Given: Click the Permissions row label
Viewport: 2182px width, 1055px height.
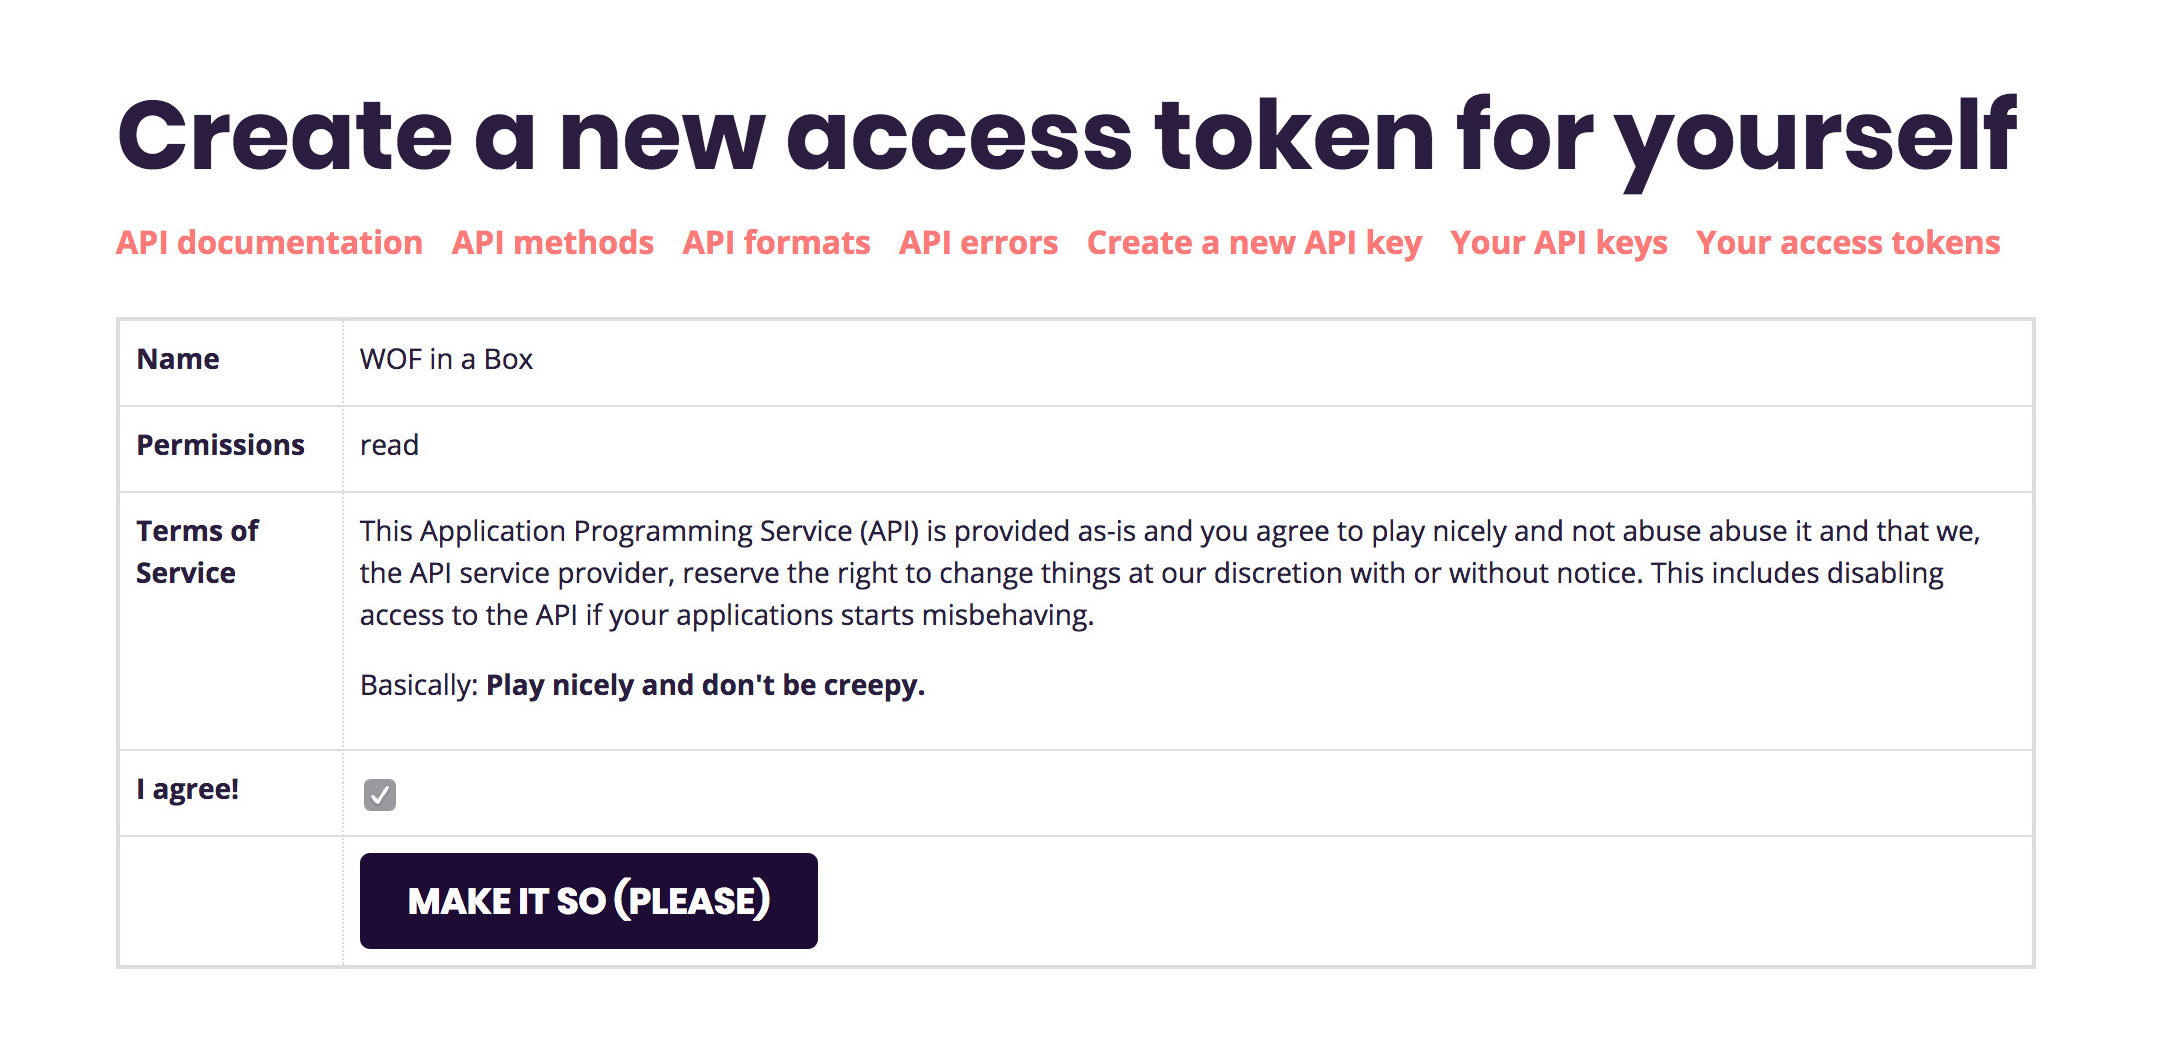Looking at the screenshot, I should click(x=220, y=445).
